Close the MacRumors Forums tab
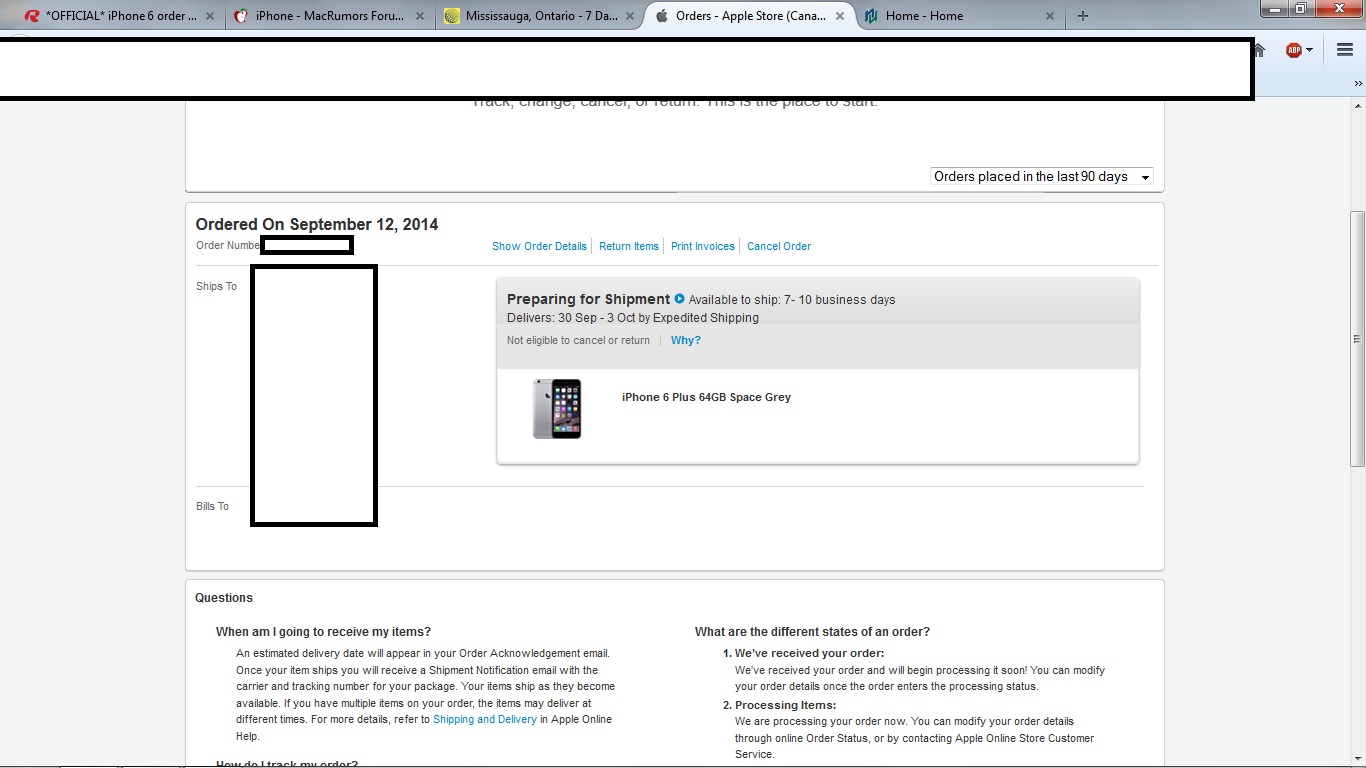The width and height of the screenshot is (1366, 768). (x=419, y=16)
